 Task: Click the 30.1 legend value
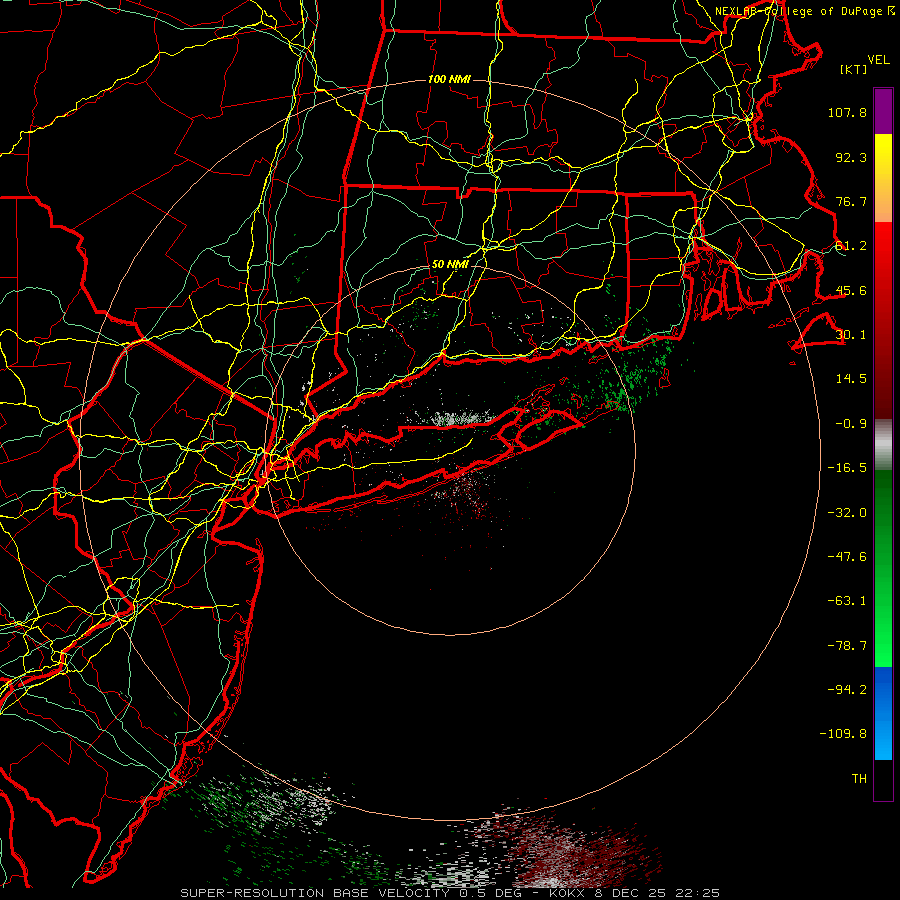coord(851,335)
